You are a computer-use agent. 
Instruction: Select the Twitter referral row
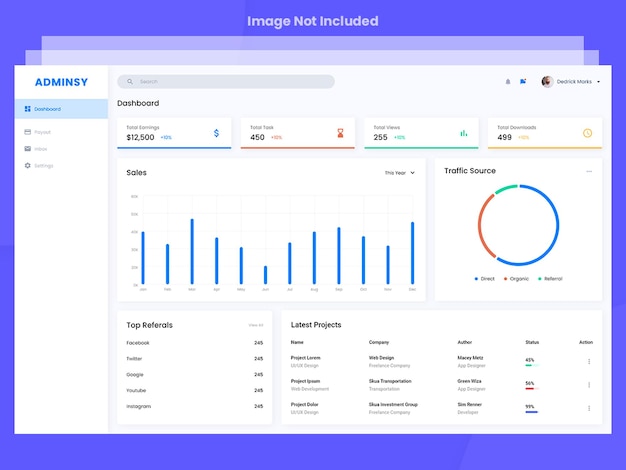pos(195,359)
